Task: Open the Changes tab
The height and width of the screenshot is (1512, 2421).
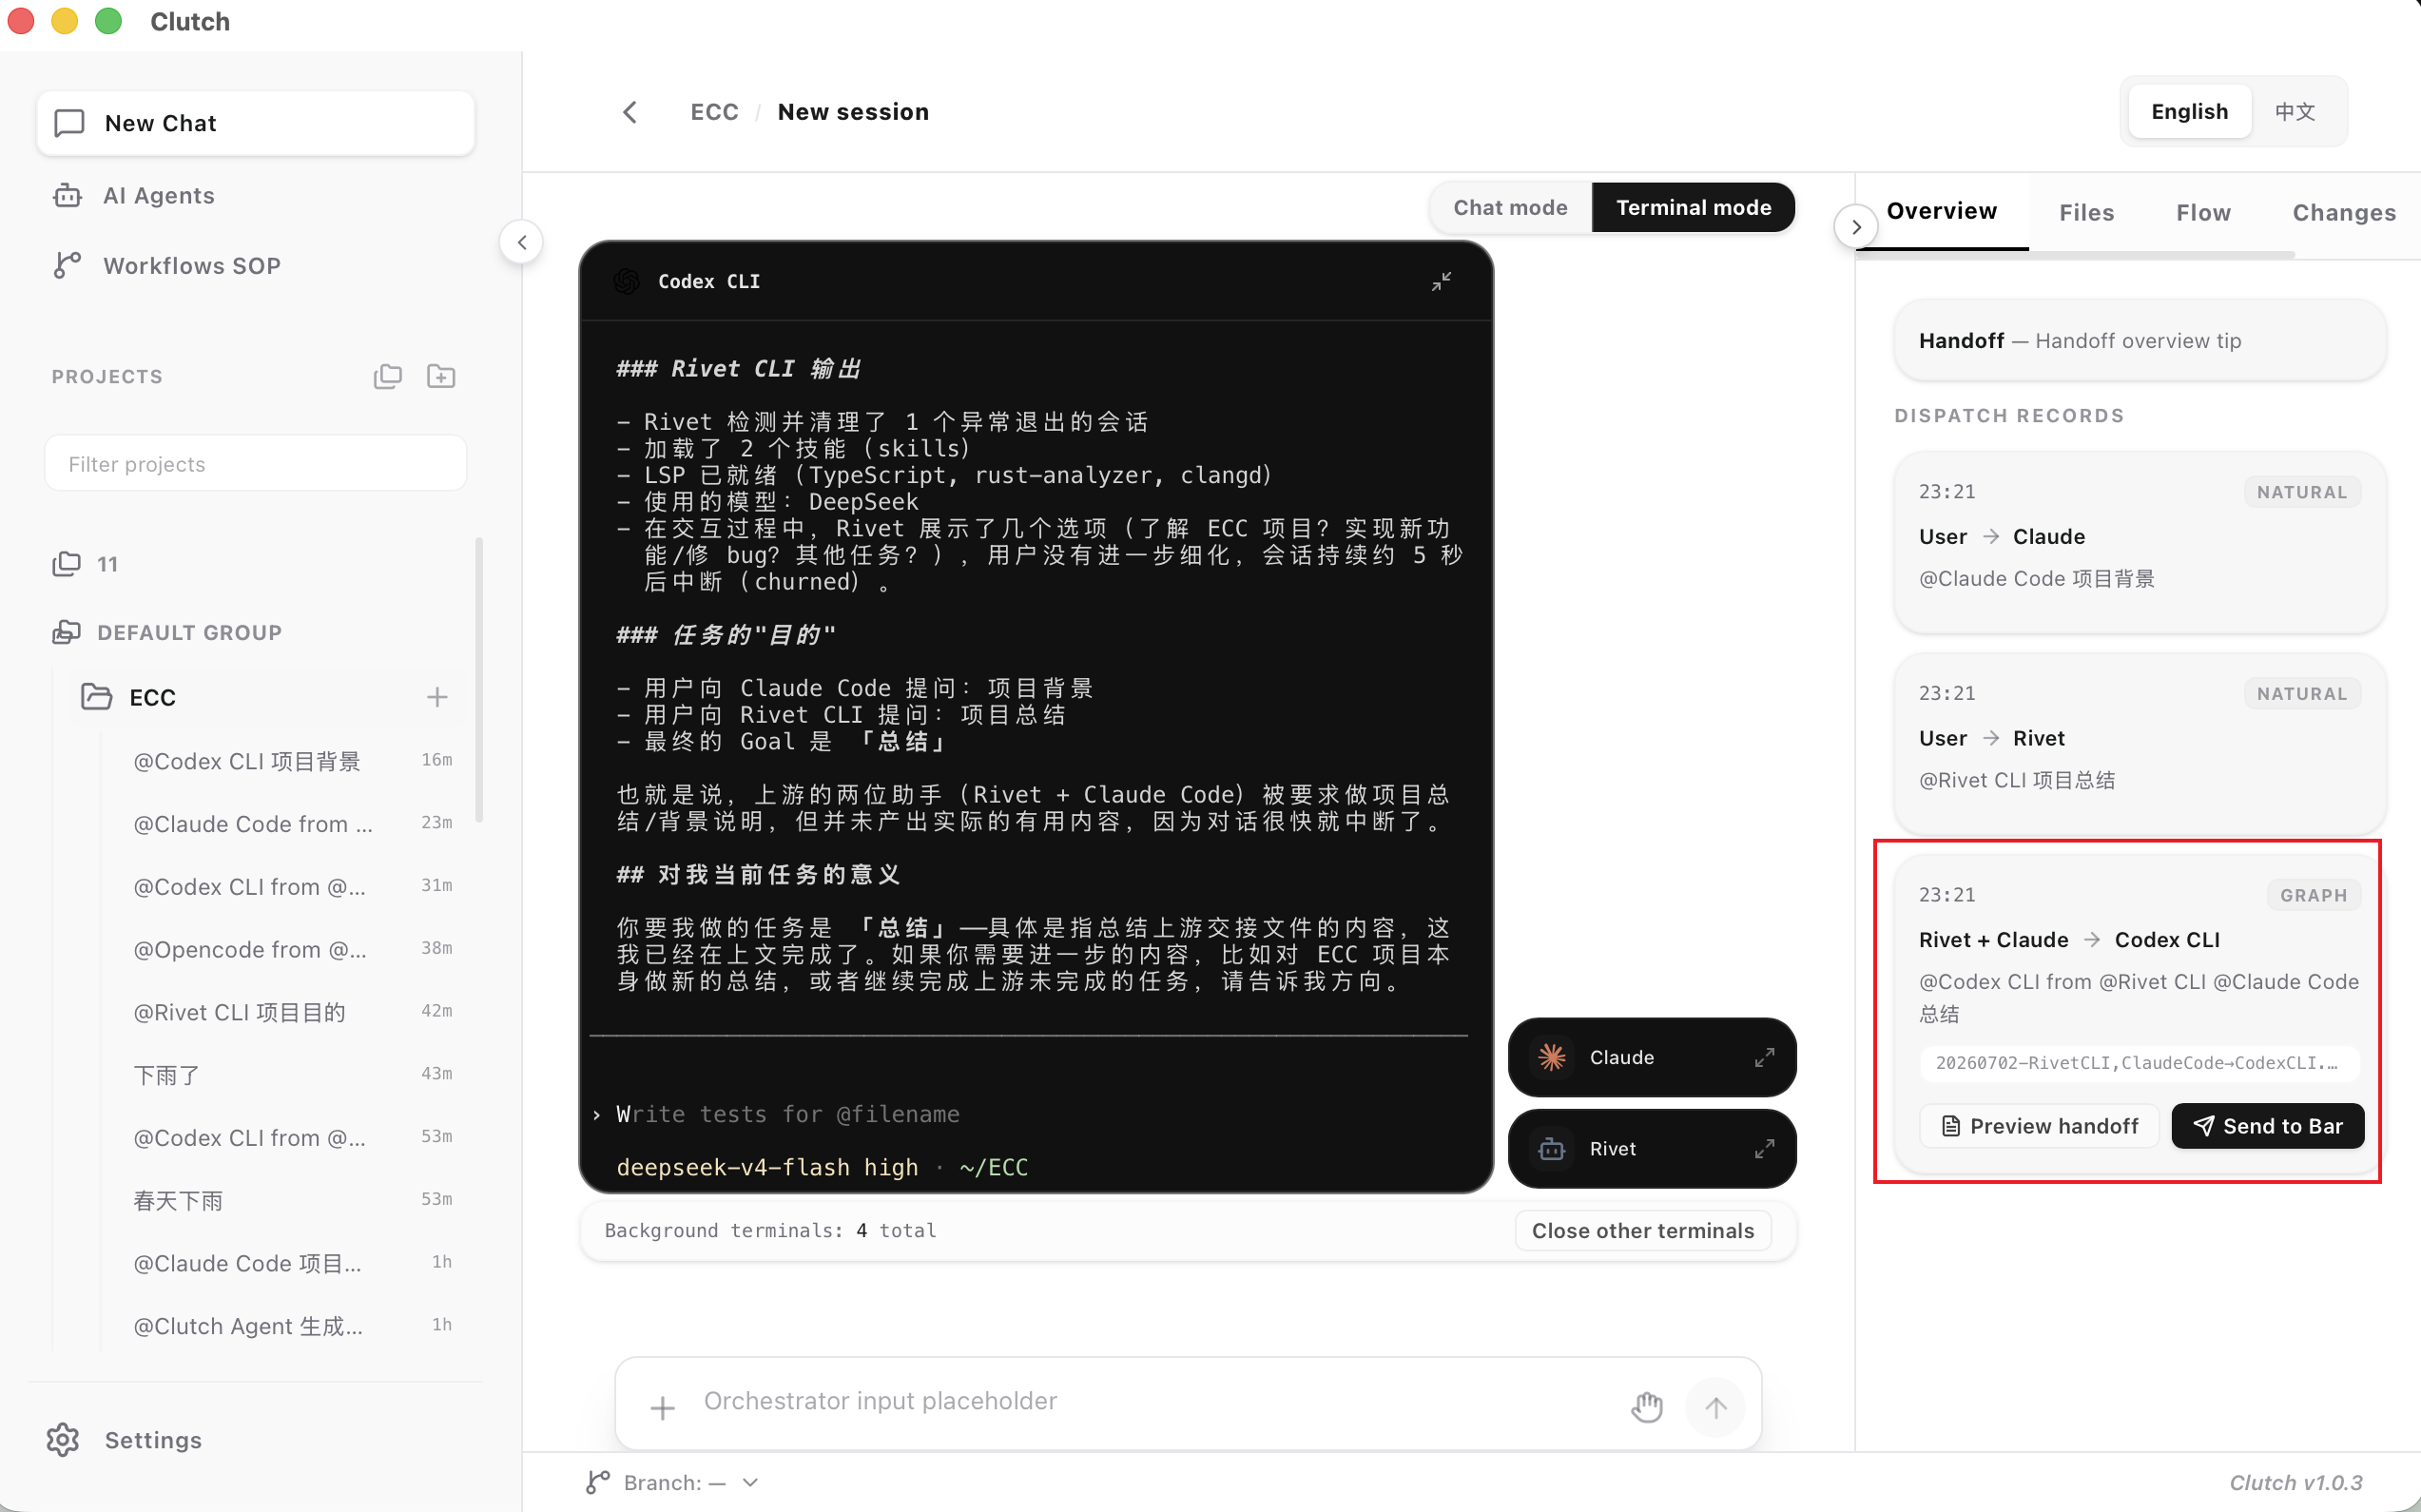Action: 2344,212
